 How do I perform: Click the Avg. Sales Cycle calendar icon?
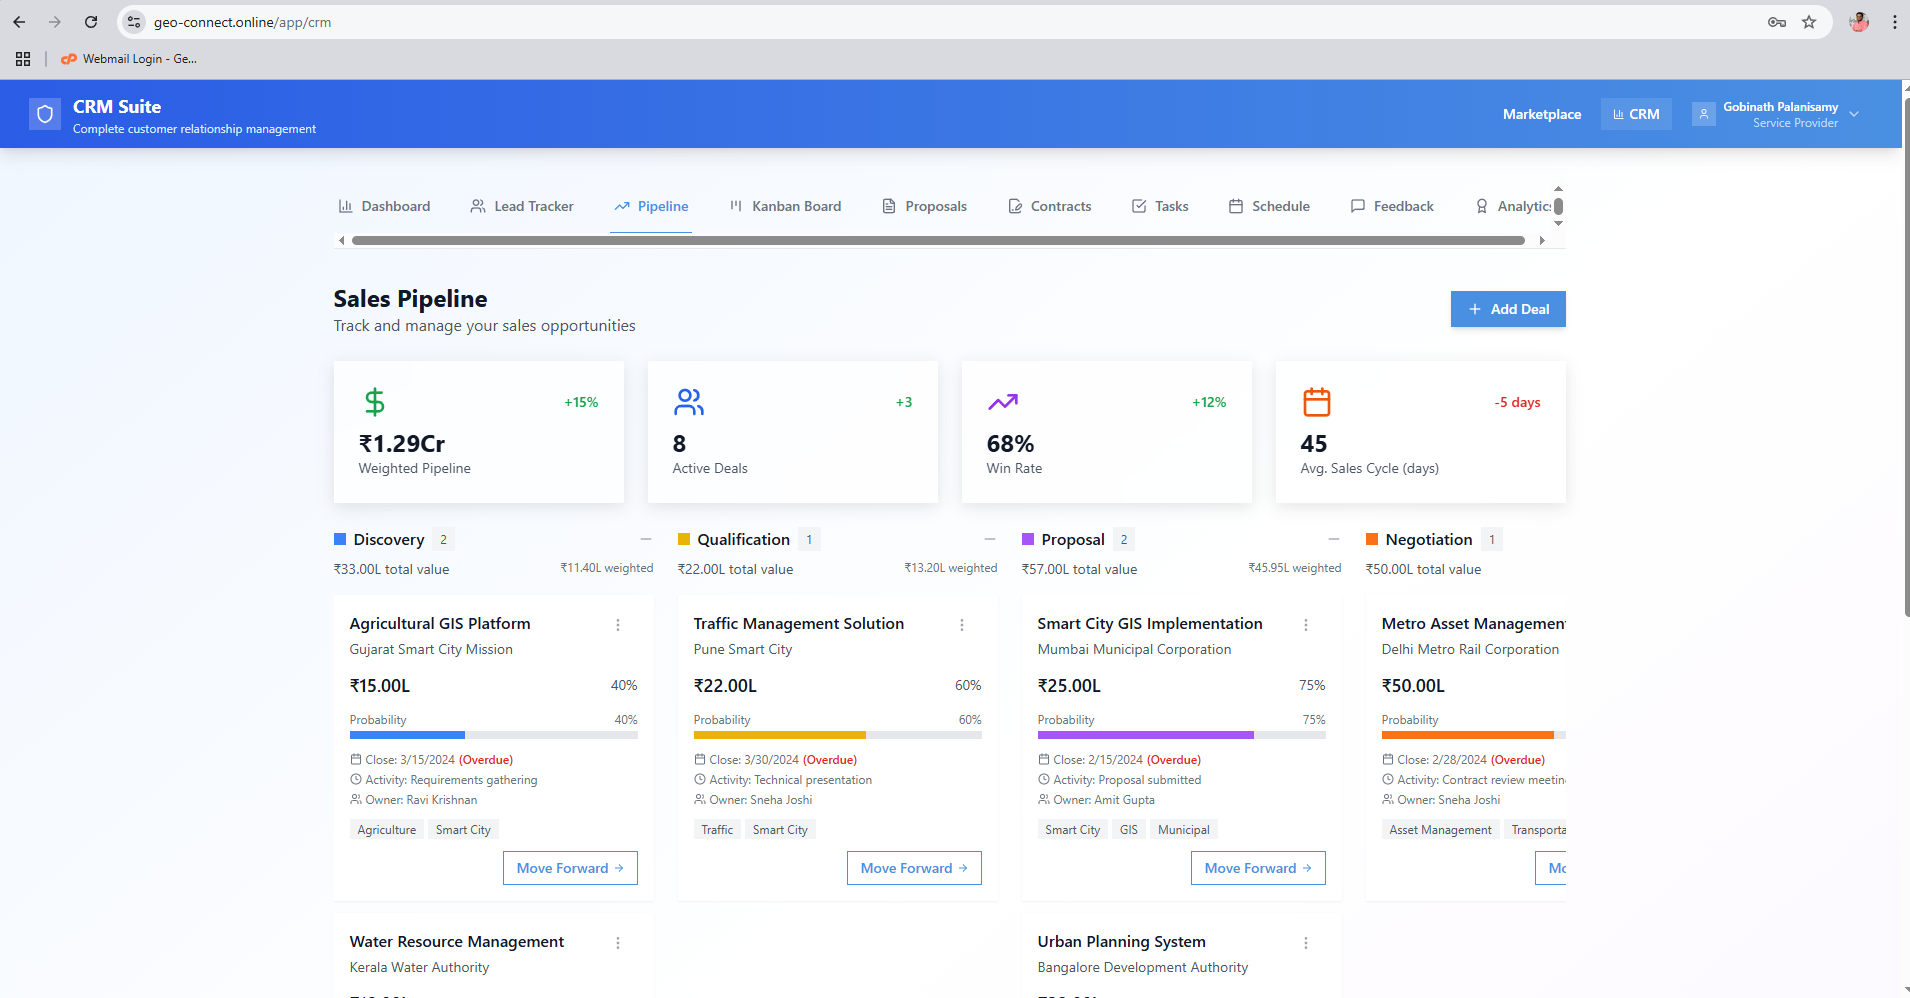[x=1317, y=402]
